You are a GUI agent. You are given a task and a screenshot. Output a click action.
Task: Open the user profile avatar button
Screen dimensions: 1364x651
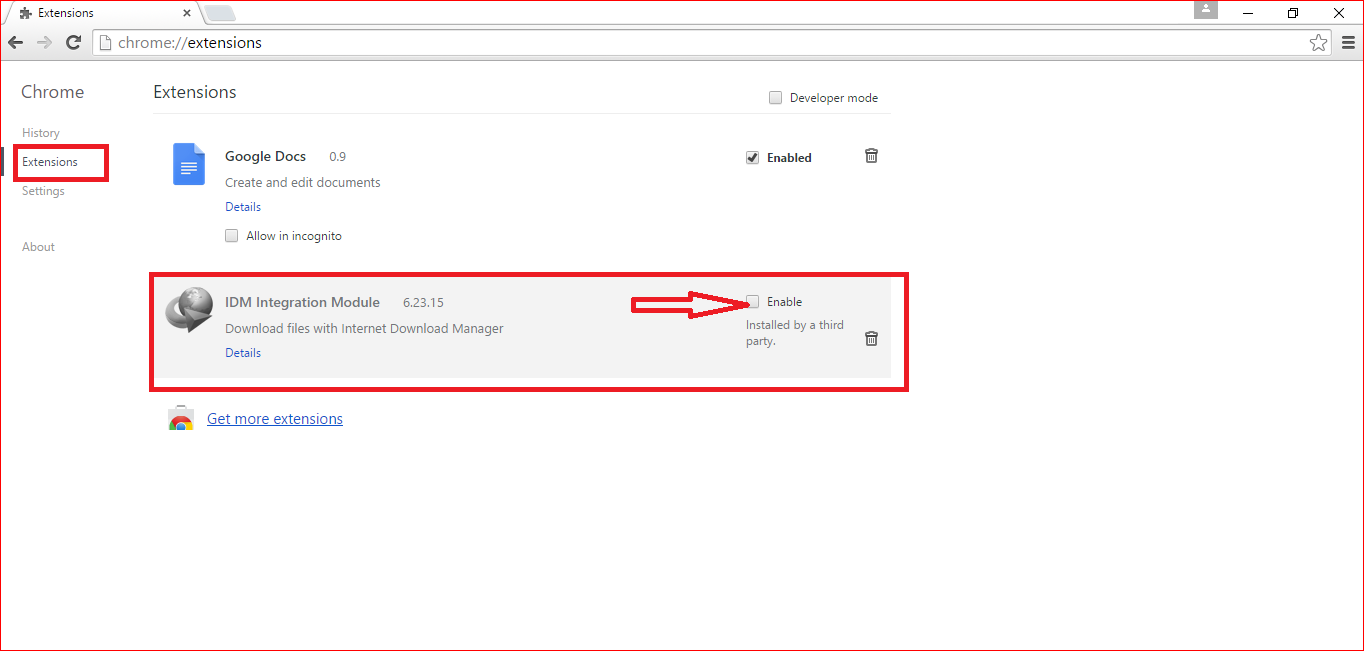tap(1206, 9)
